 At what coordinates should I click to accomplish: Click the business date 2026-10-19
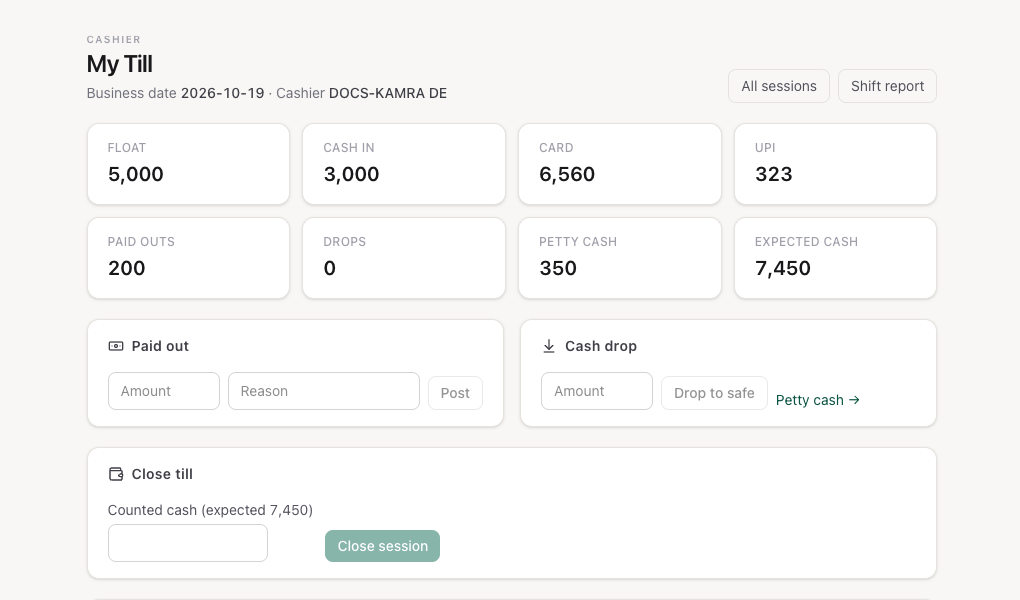(222, 93)
